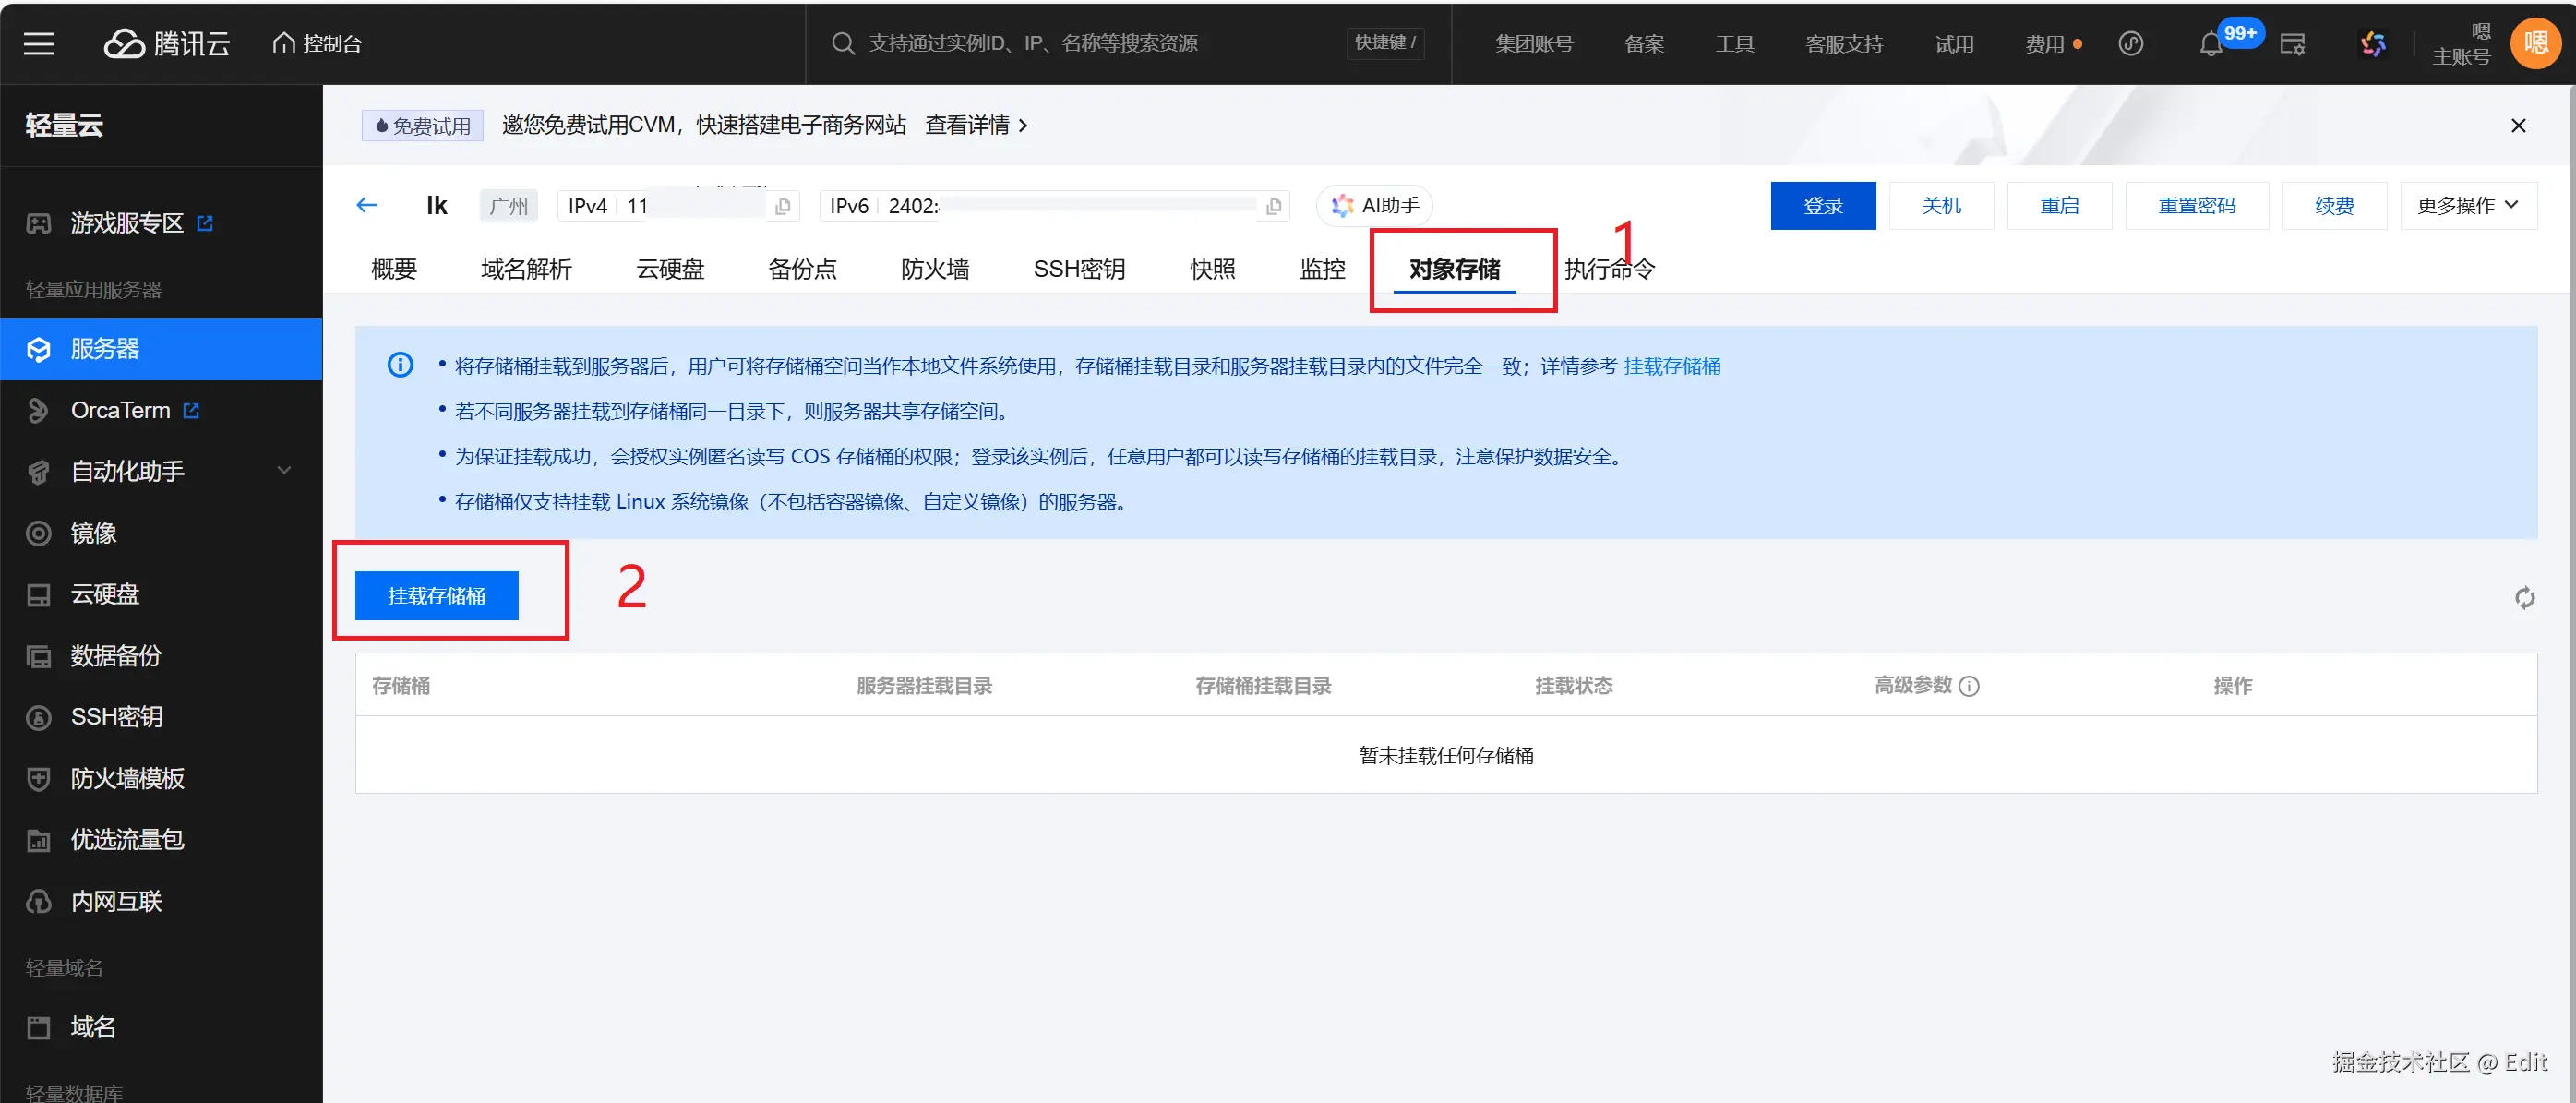Copy the IPv6 address
This screenshot has height=1103, width=2576.
(x=1273, y=206)
